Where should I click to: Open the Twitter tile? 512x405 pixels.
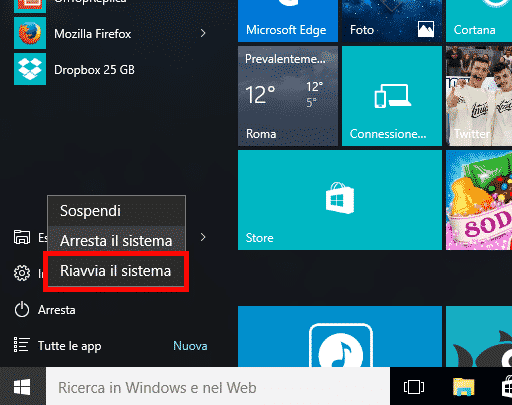click(x=479, y=96)
